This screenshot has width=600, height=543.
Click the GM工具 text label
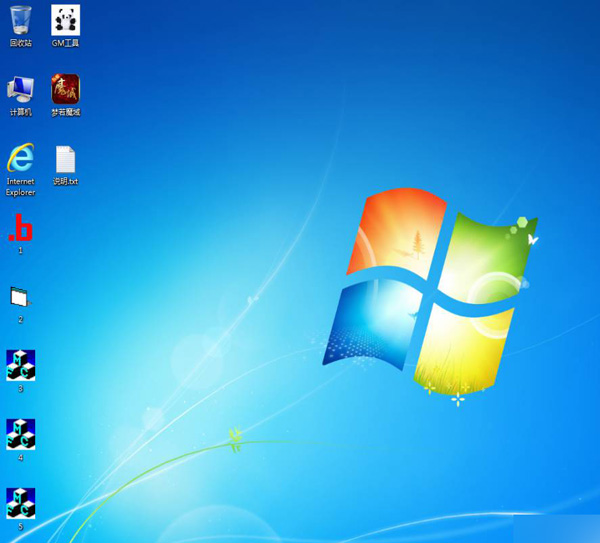point(65,43)
